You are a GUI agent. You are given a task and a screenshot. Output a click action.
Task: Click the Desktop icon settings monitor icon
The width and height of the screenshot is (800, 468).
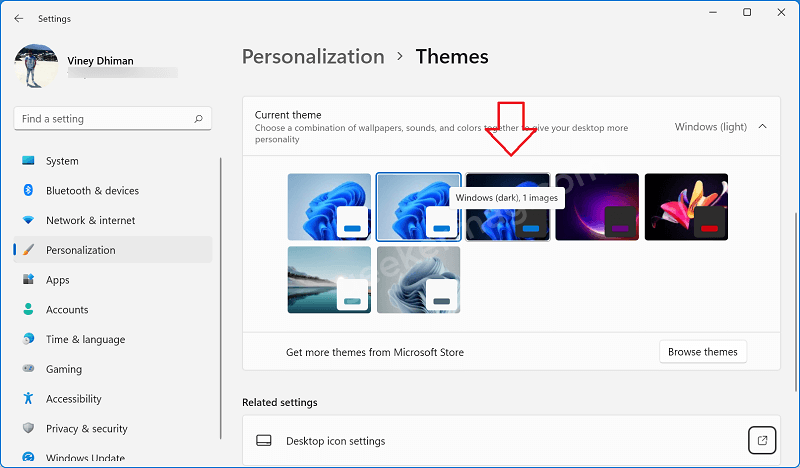tap(264, 440)
